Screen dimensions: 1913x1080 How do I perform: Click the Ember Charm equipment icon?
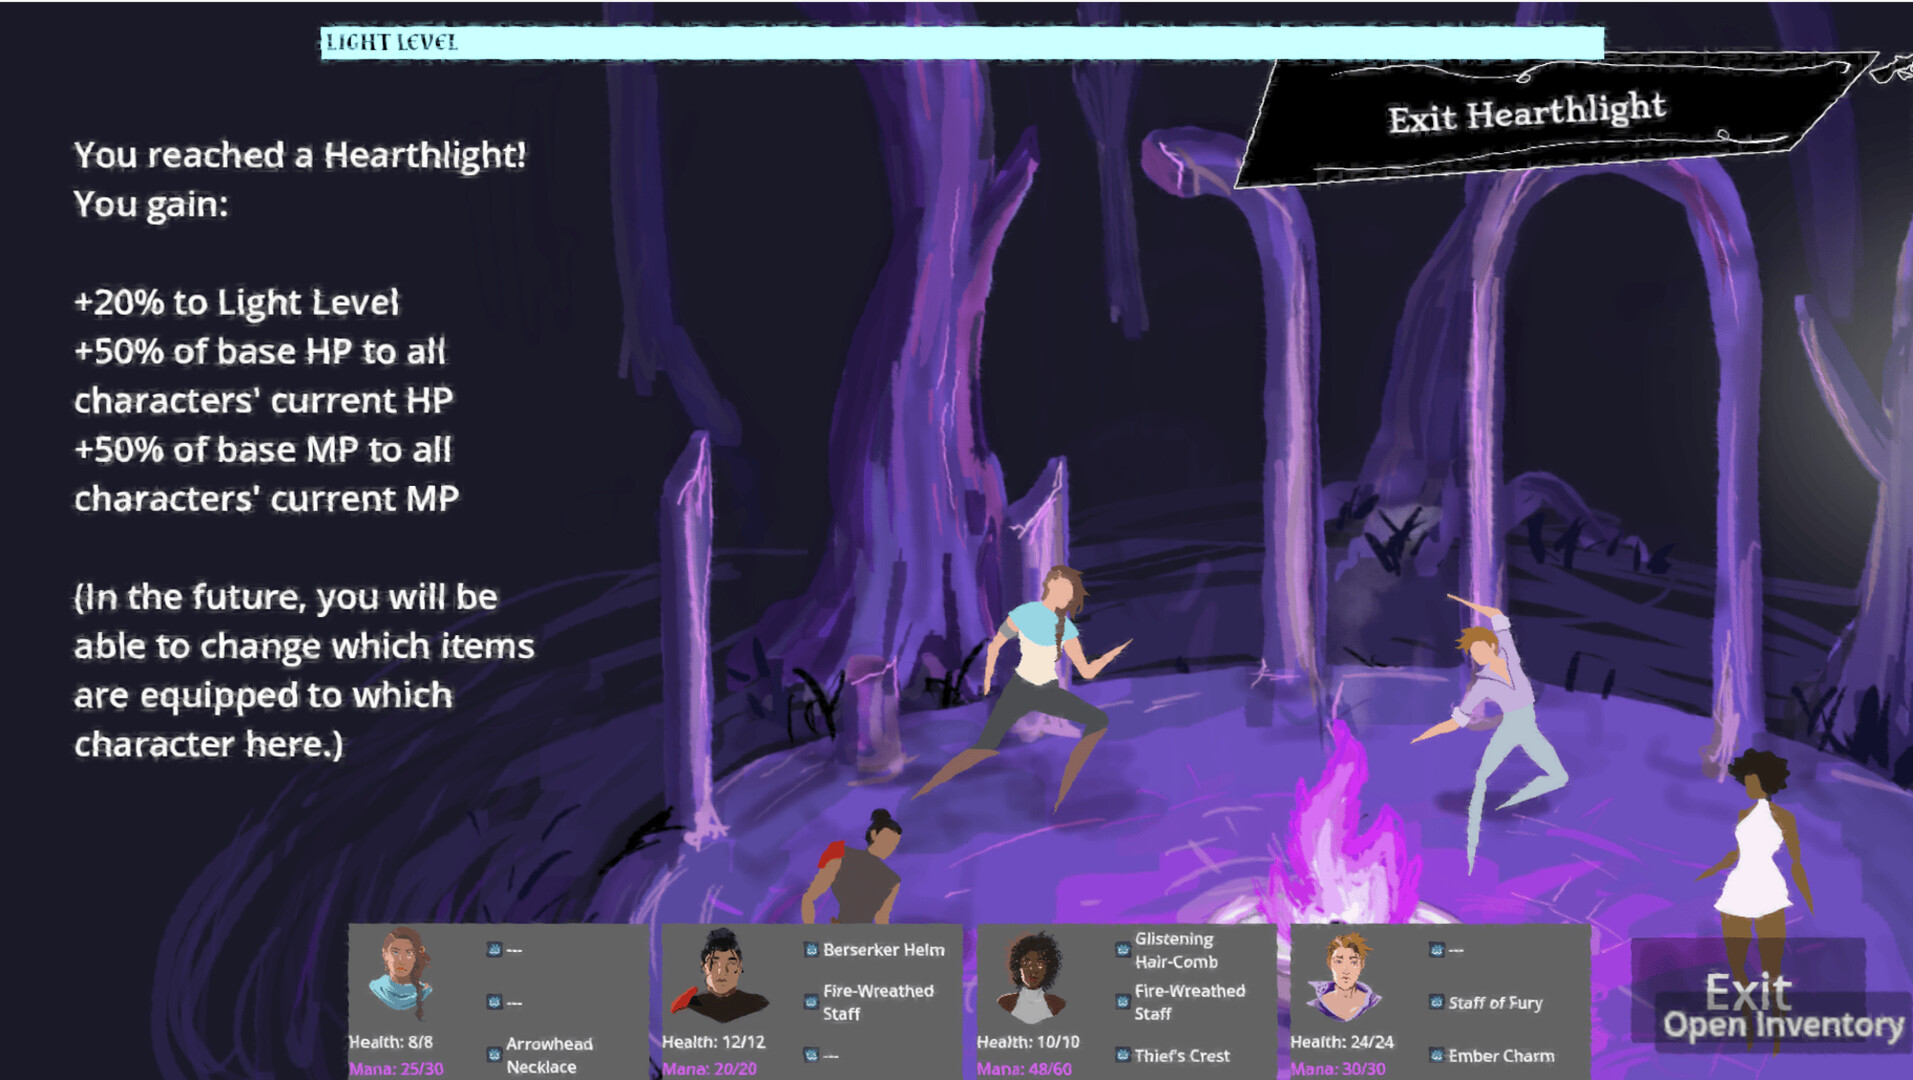point(1434,1056)
